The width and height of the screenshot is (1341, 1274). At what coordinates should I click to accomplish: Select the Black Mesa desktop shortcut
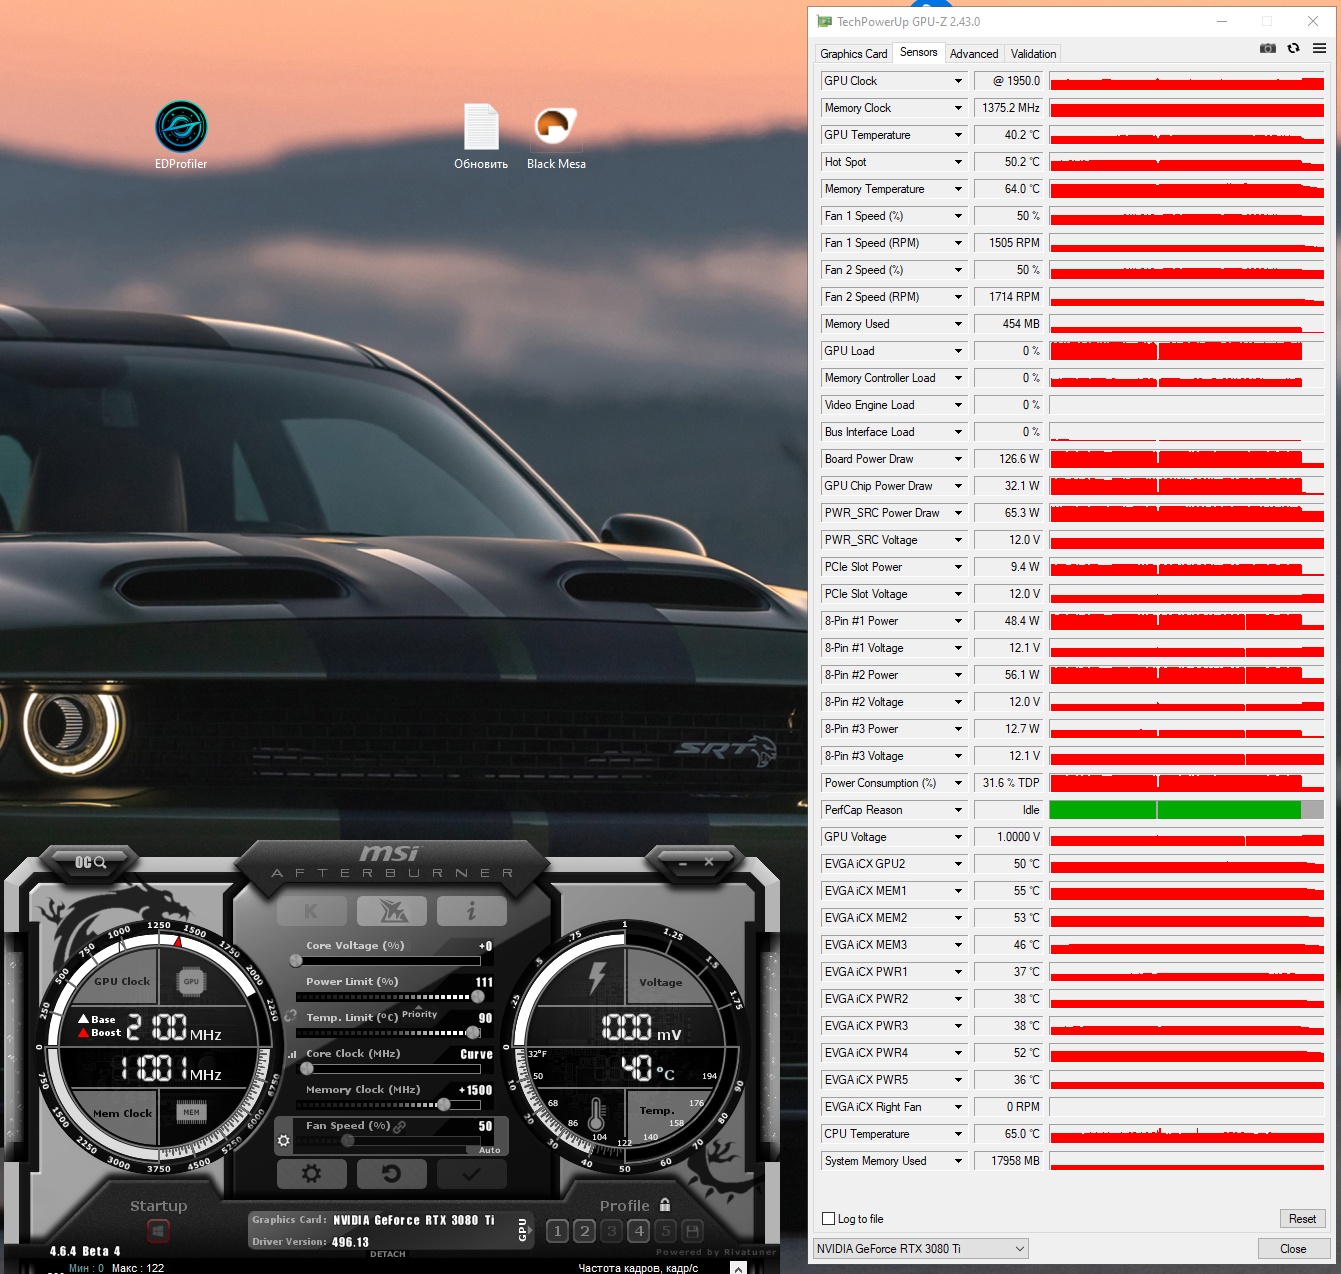click(x=556, y=136)
